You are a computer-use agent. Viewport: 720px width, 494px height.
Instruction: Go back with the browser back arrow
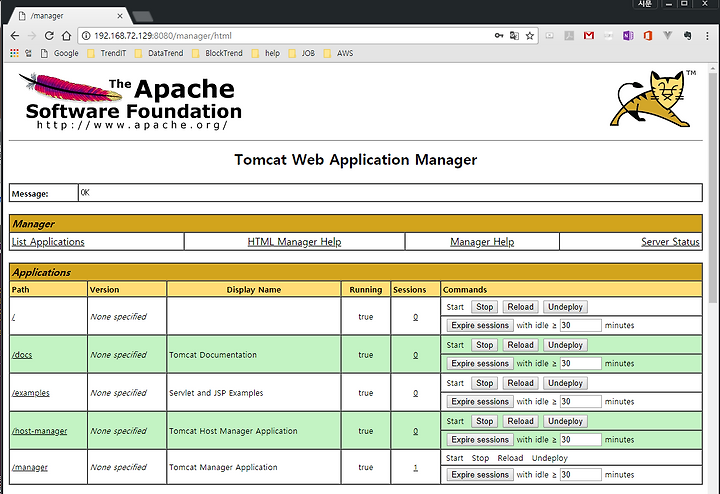15,36
